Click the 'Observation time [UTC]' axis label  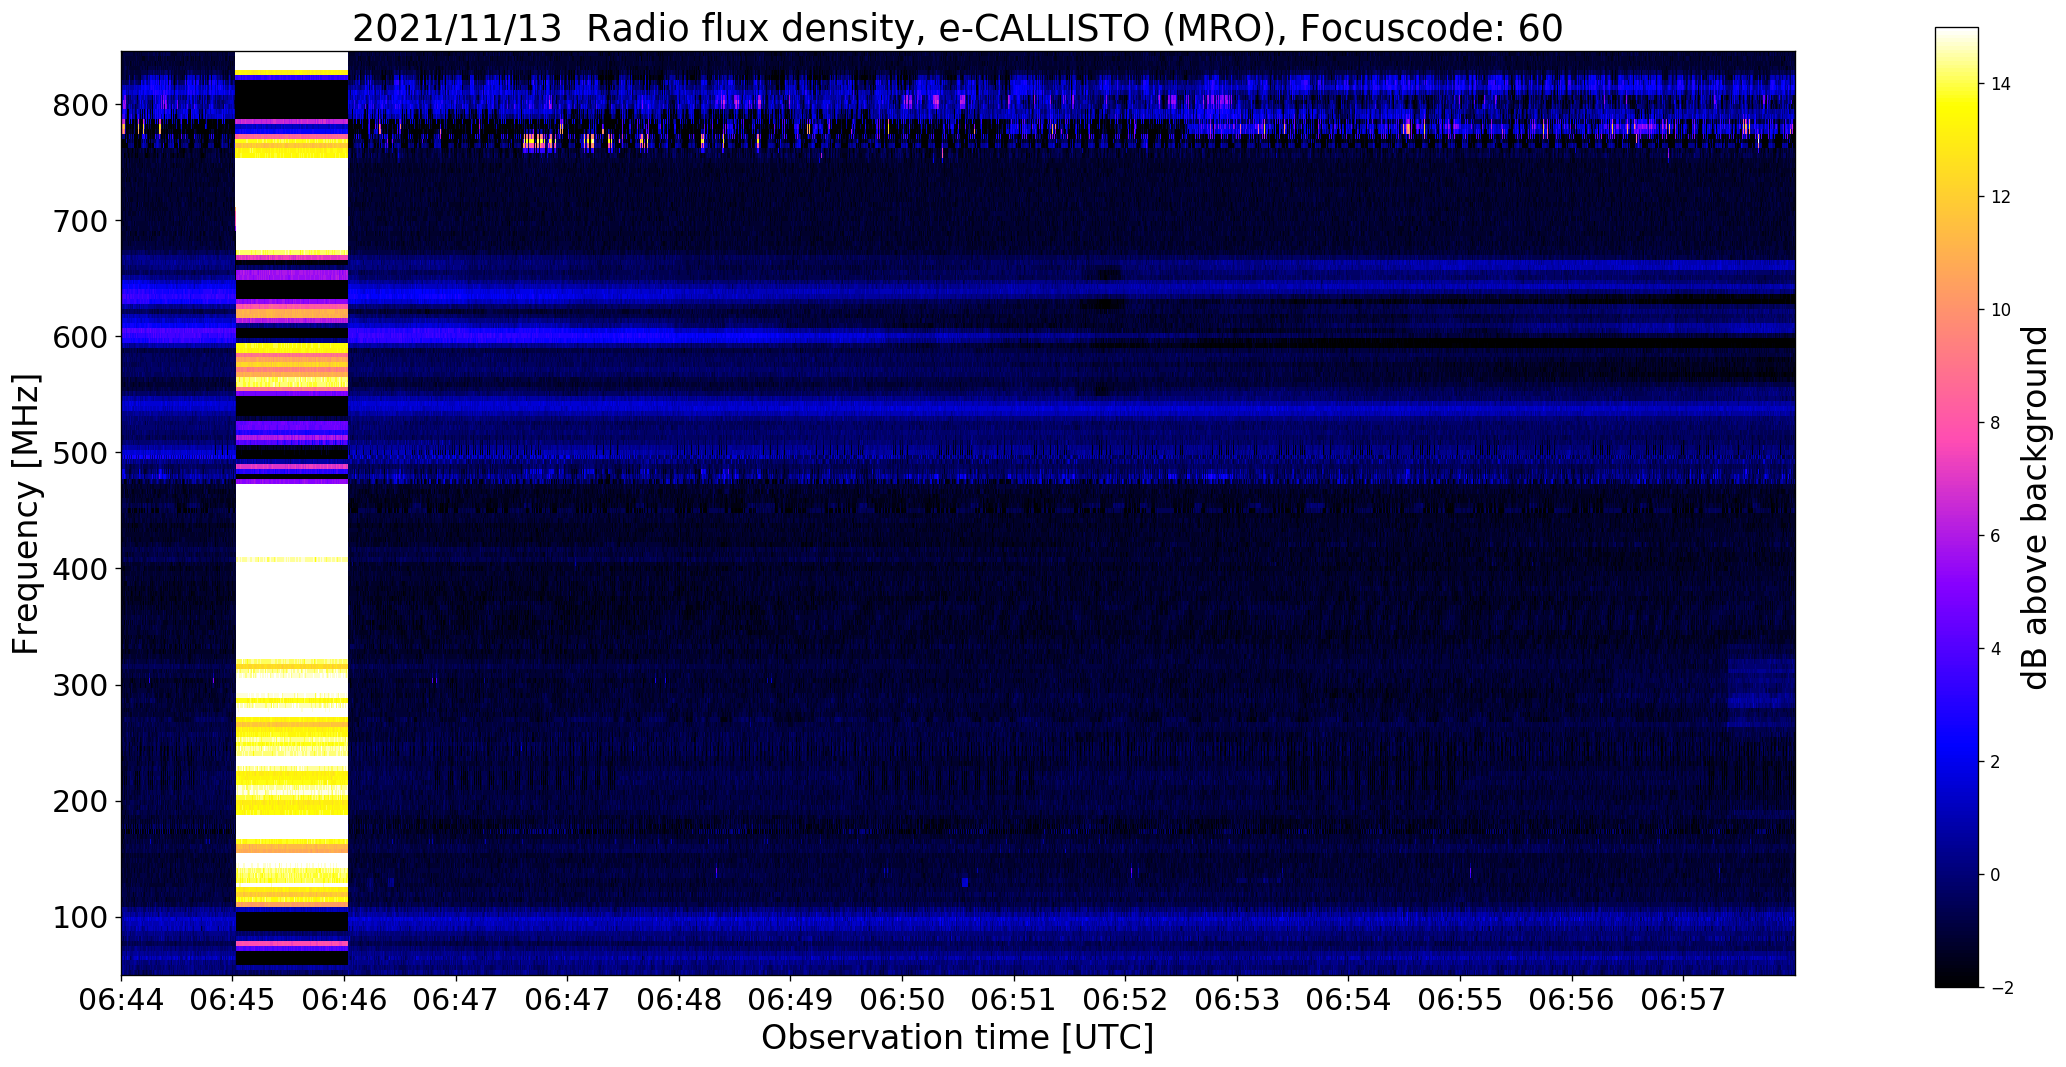(x=957, y=1037)
